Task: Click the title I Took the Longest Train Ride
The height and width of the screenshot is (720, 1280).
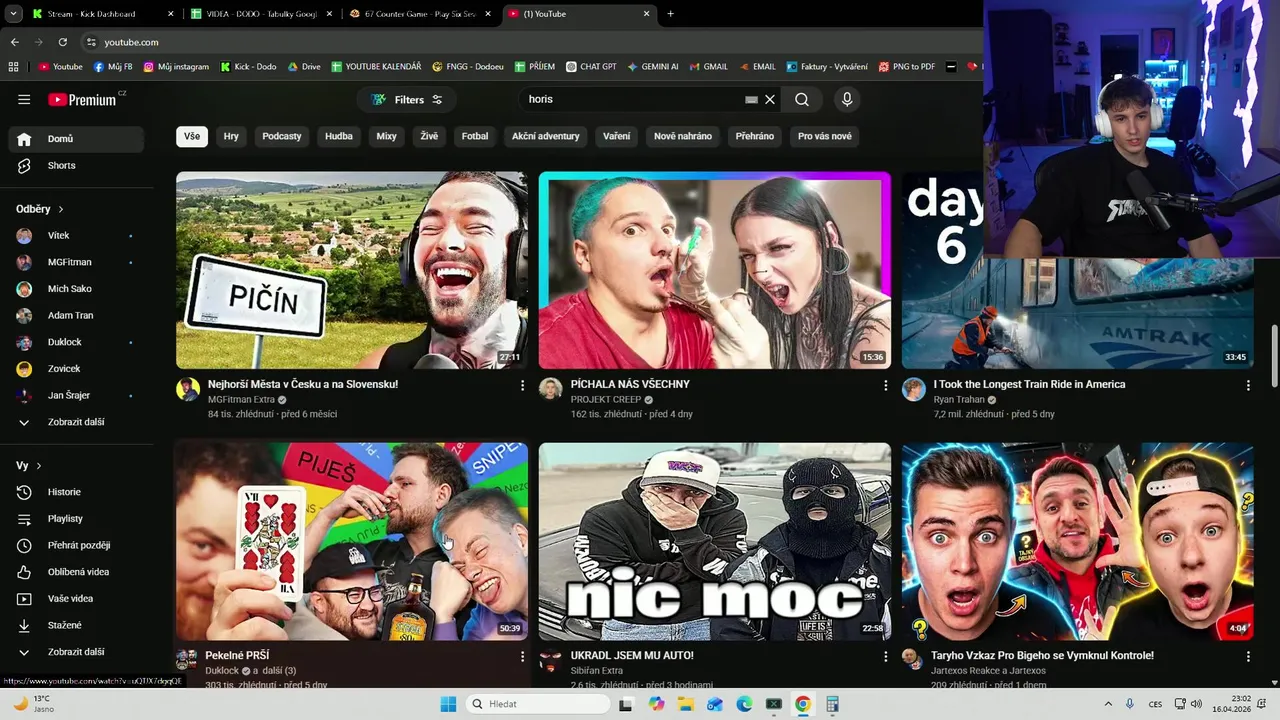Action: coord(1029,384)
